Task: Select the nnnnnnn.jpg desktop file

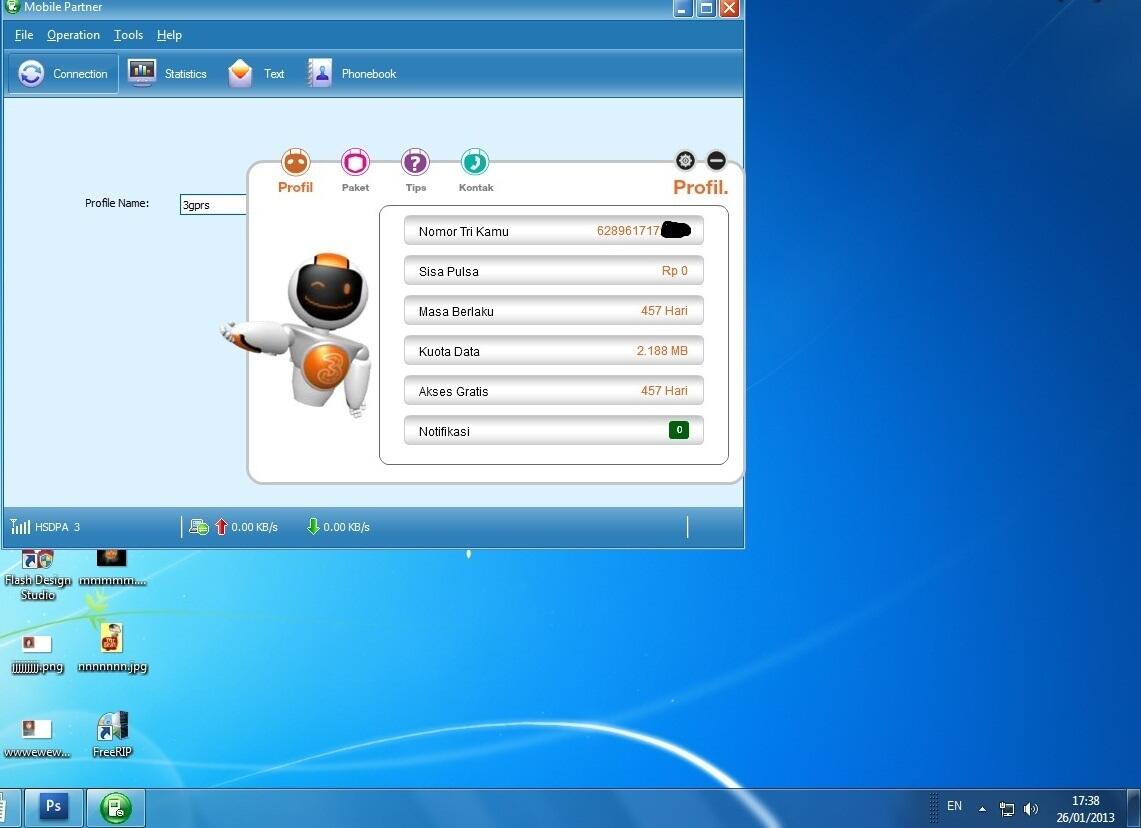Action: (x=112, y=649)
